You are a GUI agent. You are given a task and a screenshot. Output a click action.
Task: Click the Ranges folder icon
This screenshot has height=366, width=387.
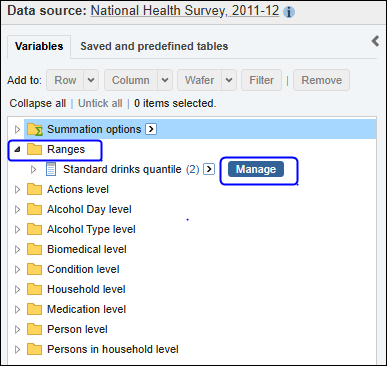pos(34,149)
